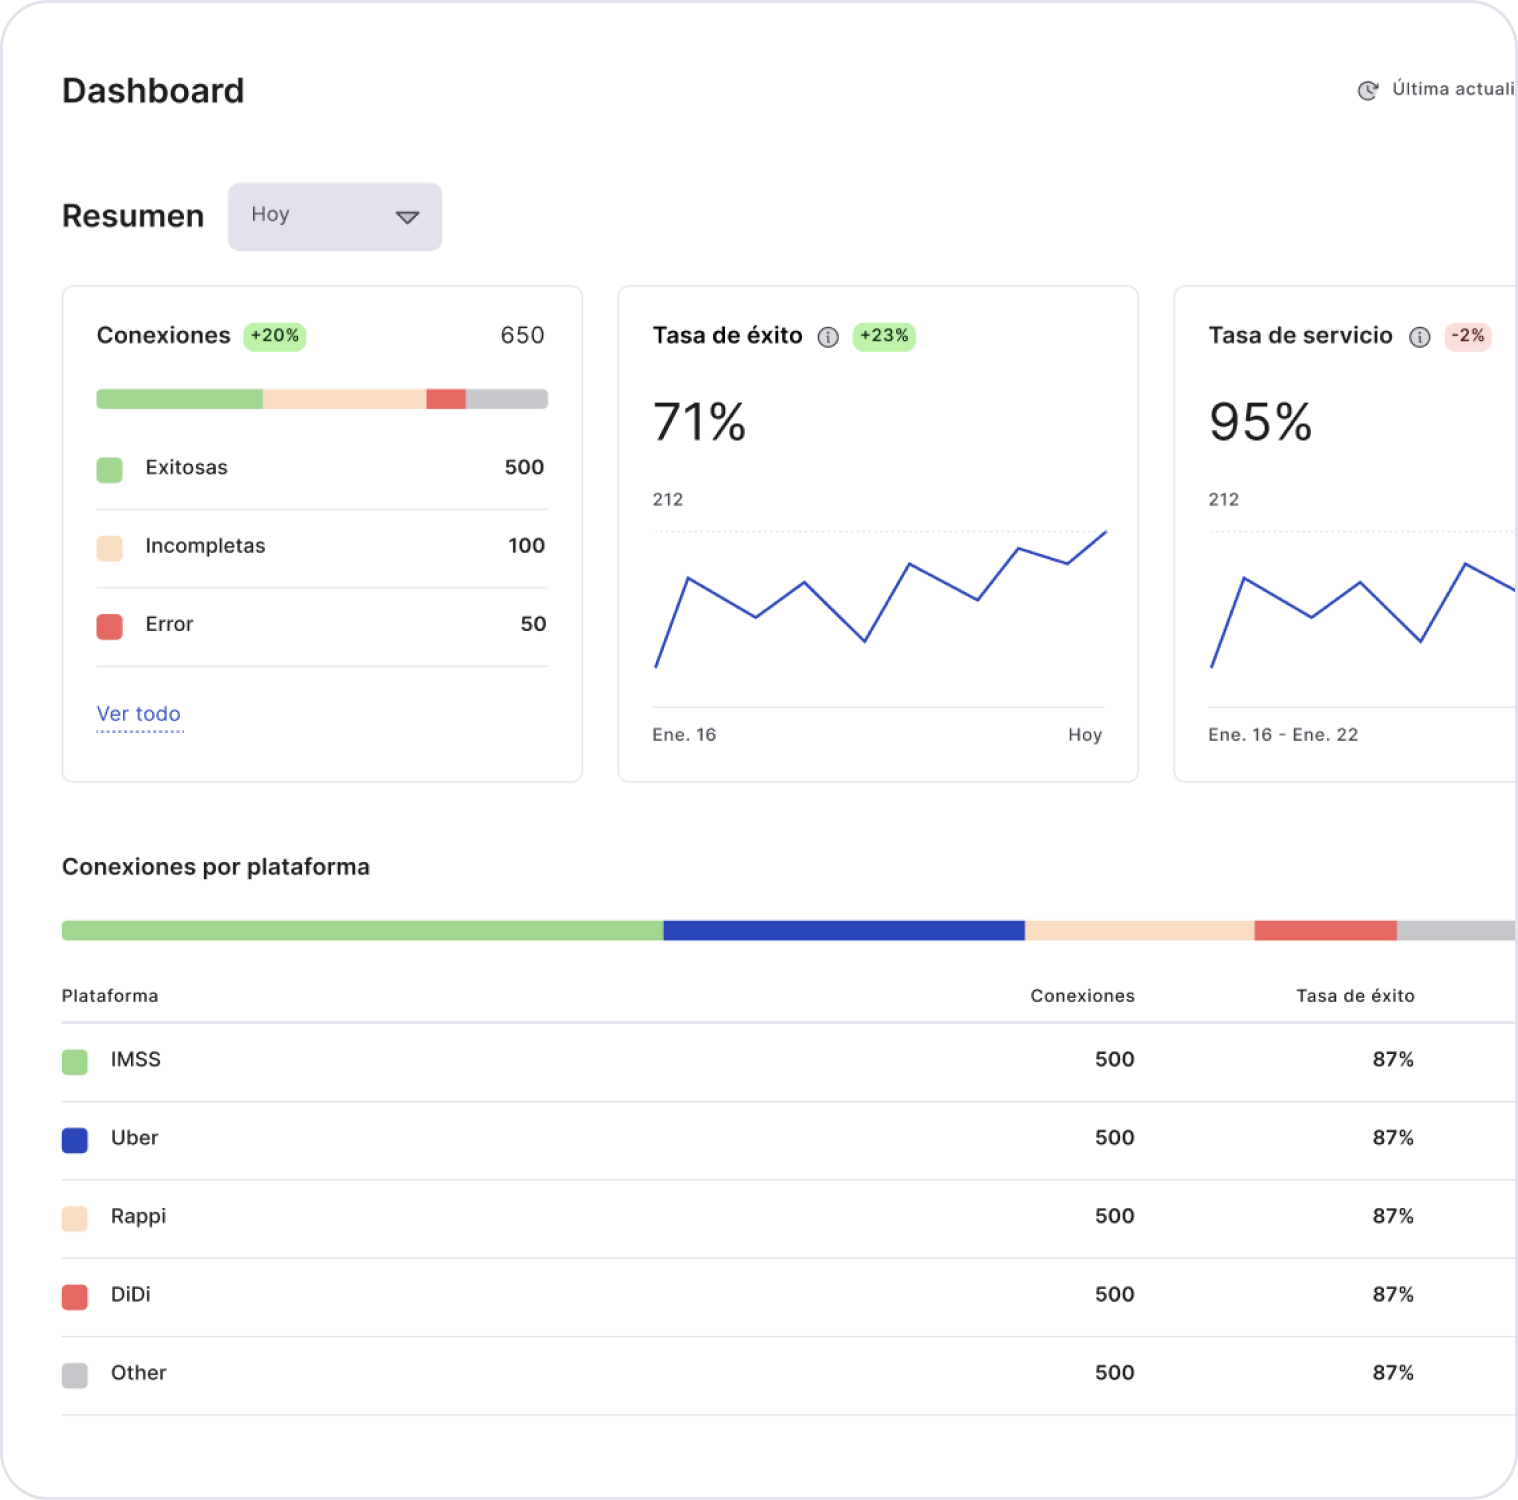Click the +23% badge beside Tasa de éxito
1518x1500 pixels.
pos(884,336)
